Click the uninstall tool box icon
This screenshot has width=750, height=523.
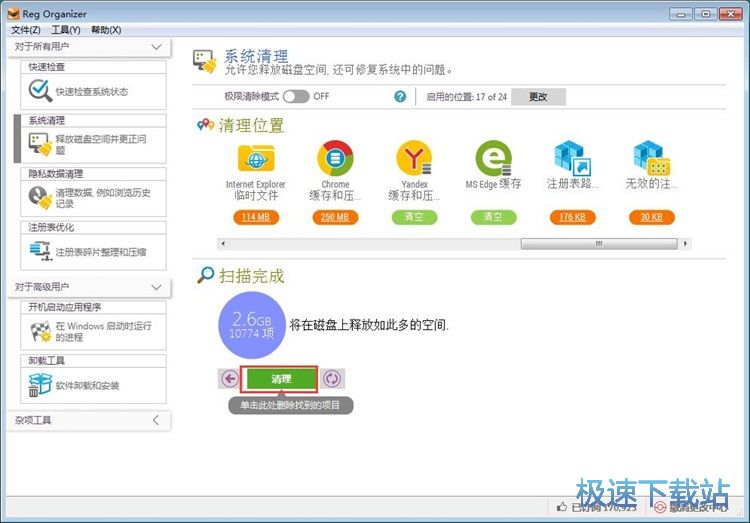coord(40,385)
